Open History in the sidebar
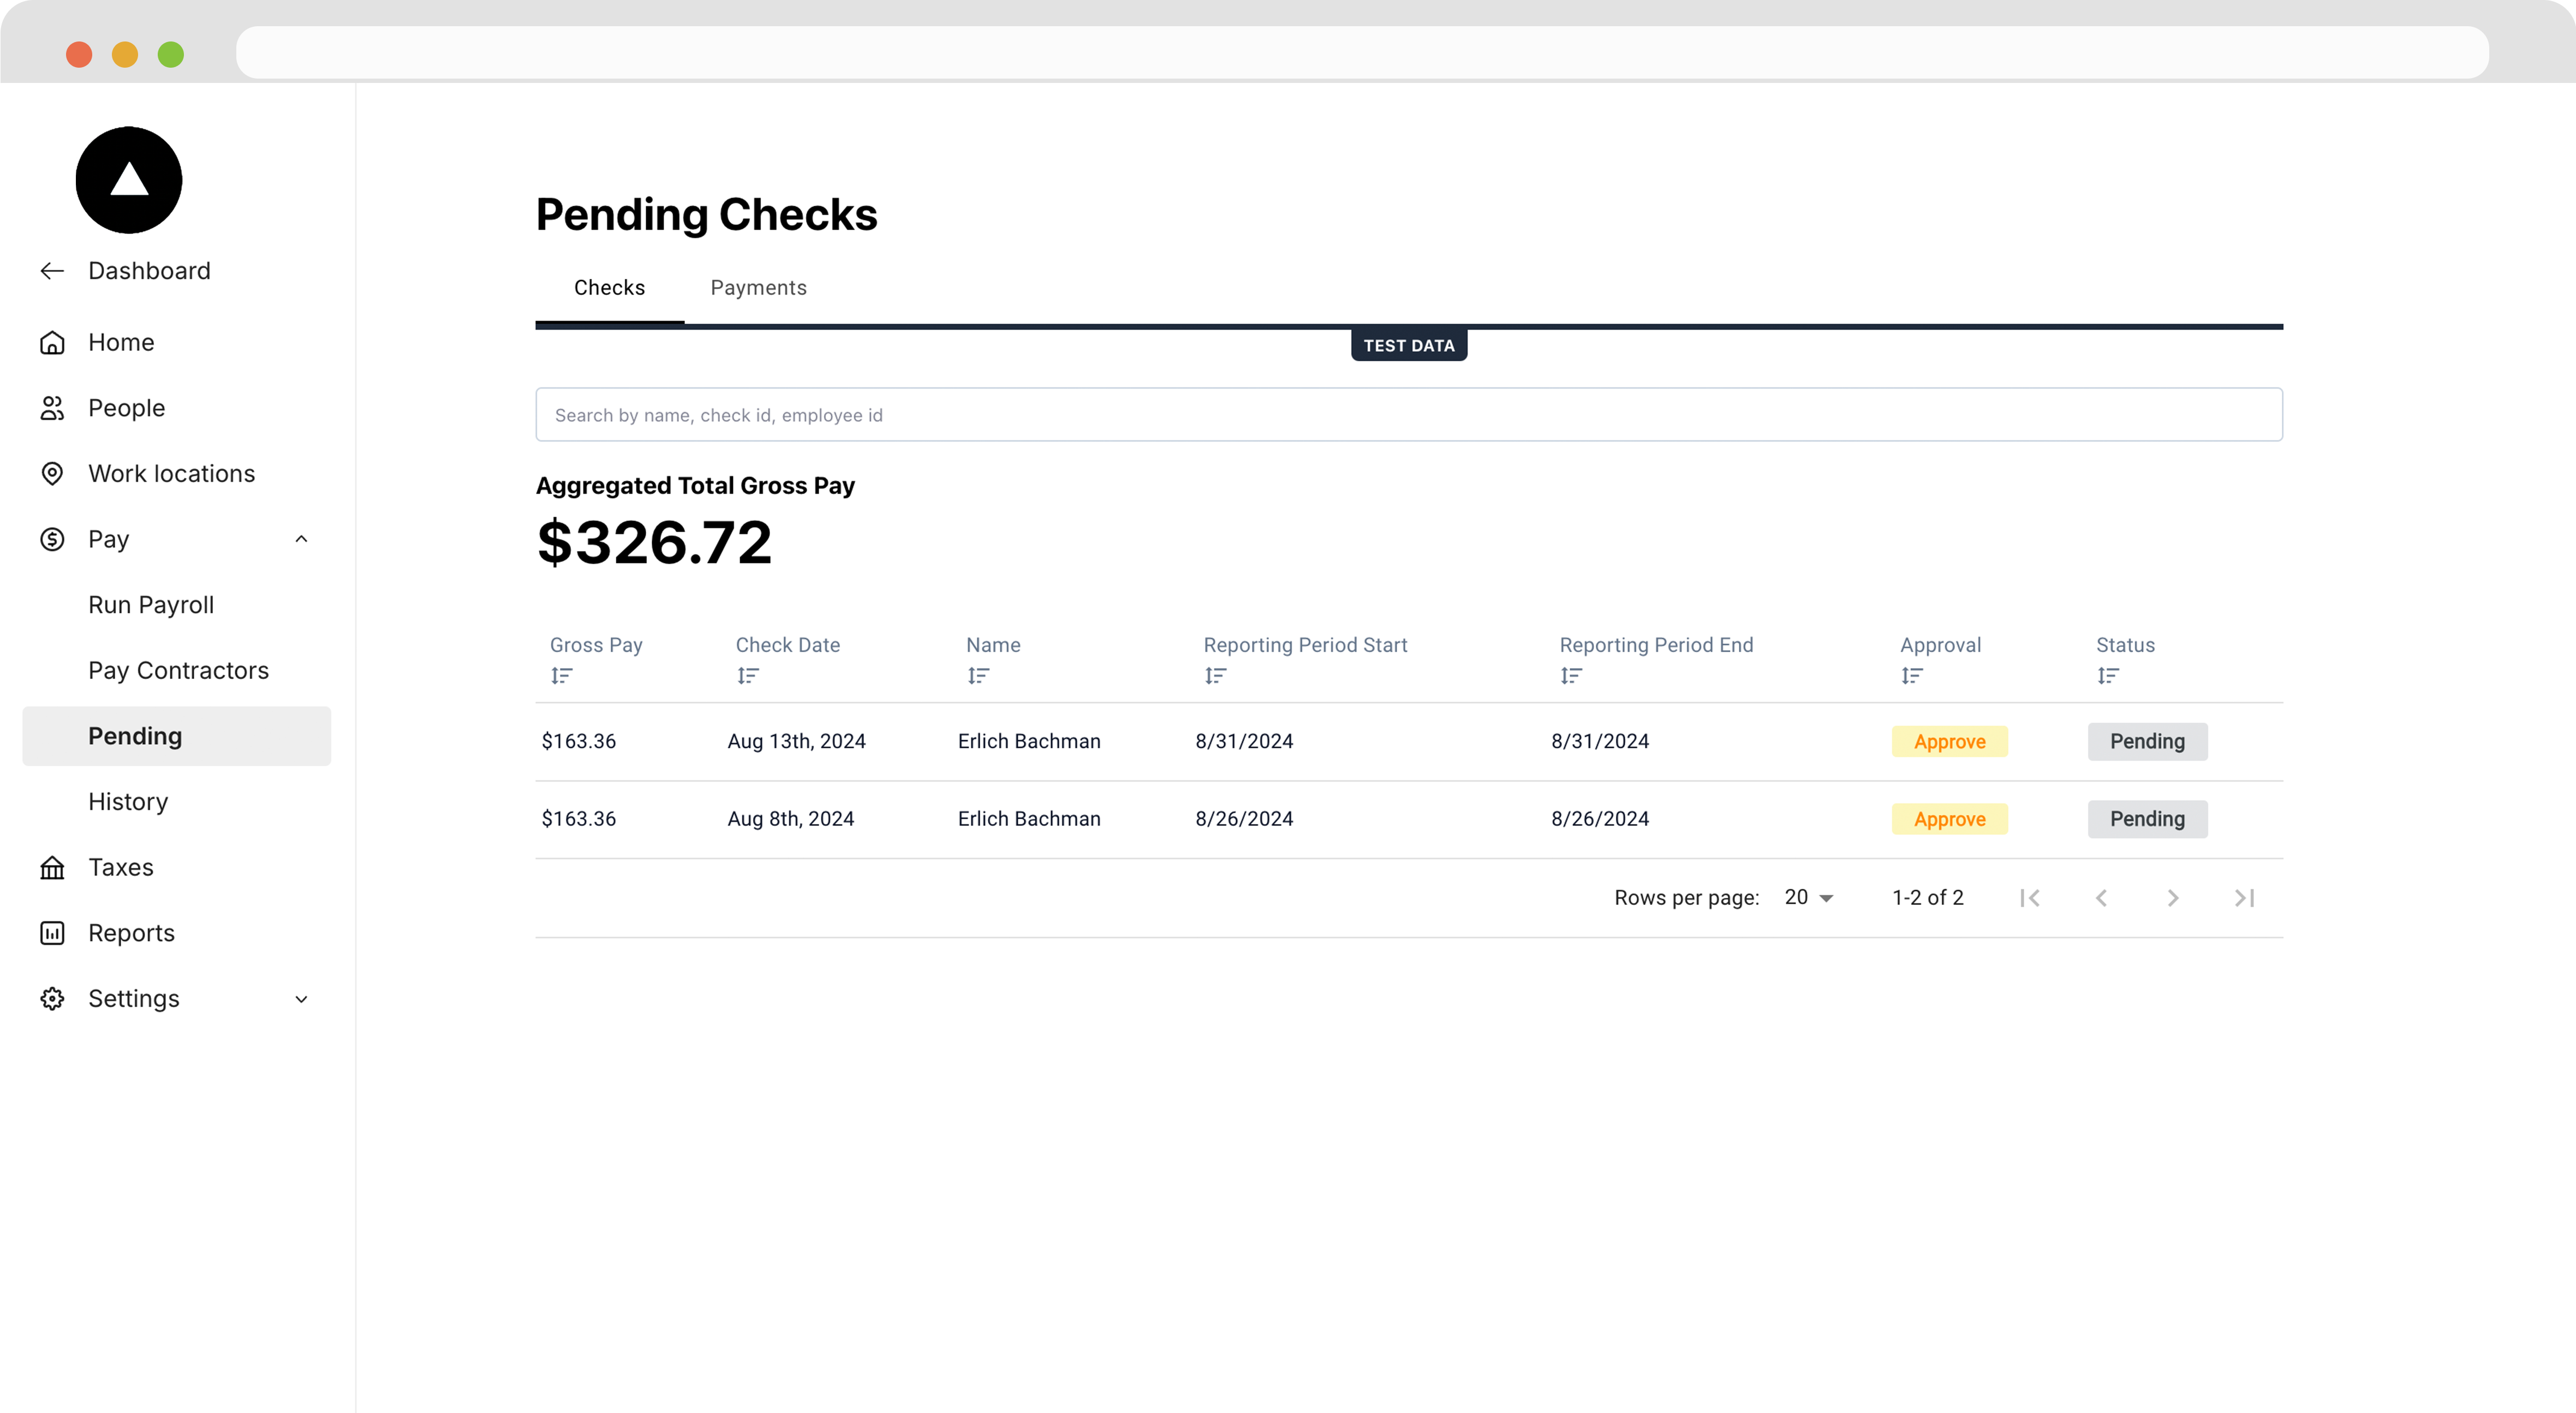 point(128,802)
